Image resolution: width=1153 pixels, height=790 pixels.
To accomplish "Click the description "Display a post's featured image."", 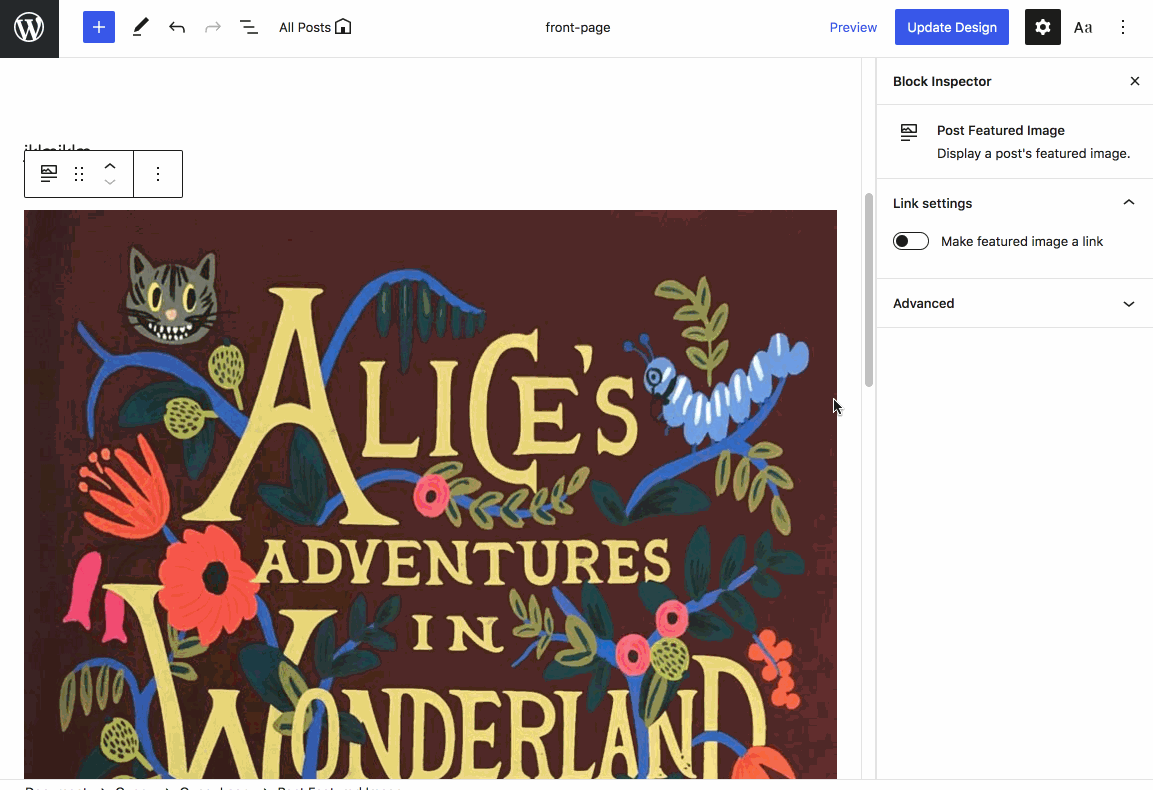I will pyautogui.click(x=1033, y=153).
